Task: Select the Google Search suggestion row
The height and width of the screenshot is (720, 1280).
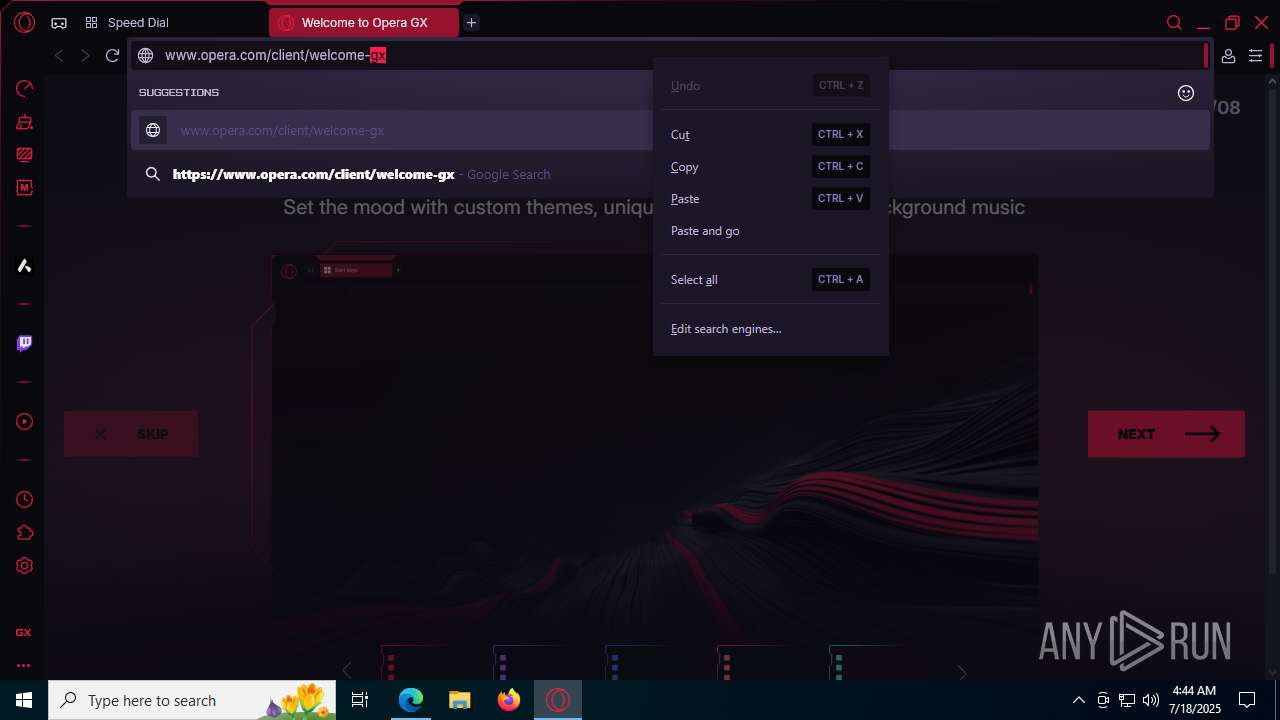Action: 670,174
